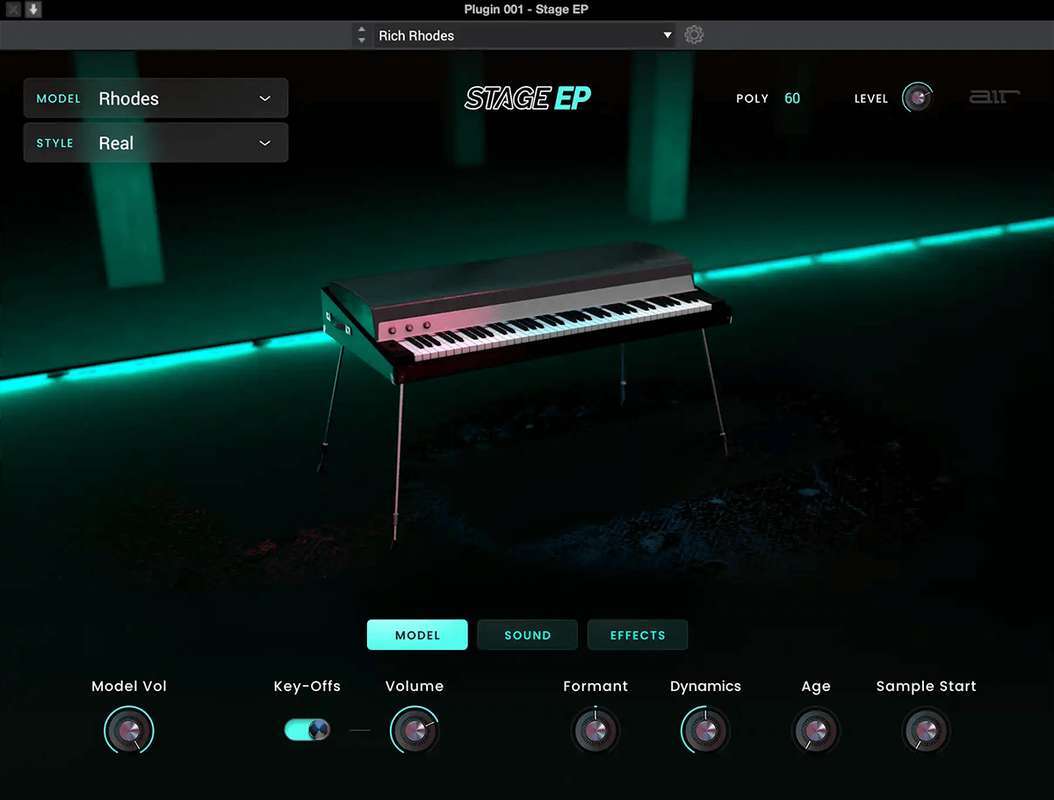
Task: Select the Model tab
Action: pyautogui.click(x=417, y=635)
